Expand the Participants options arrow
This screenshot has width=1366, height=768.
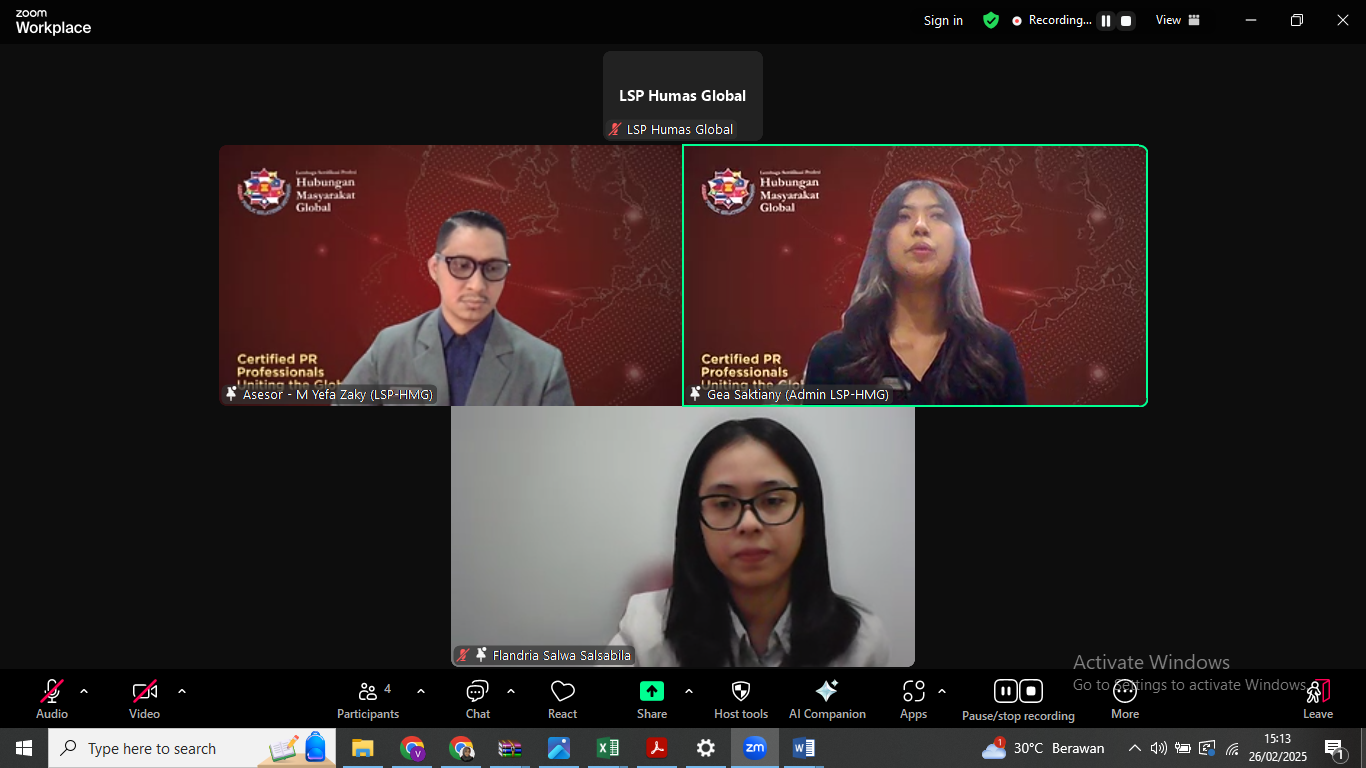click(x=421, y=691)
